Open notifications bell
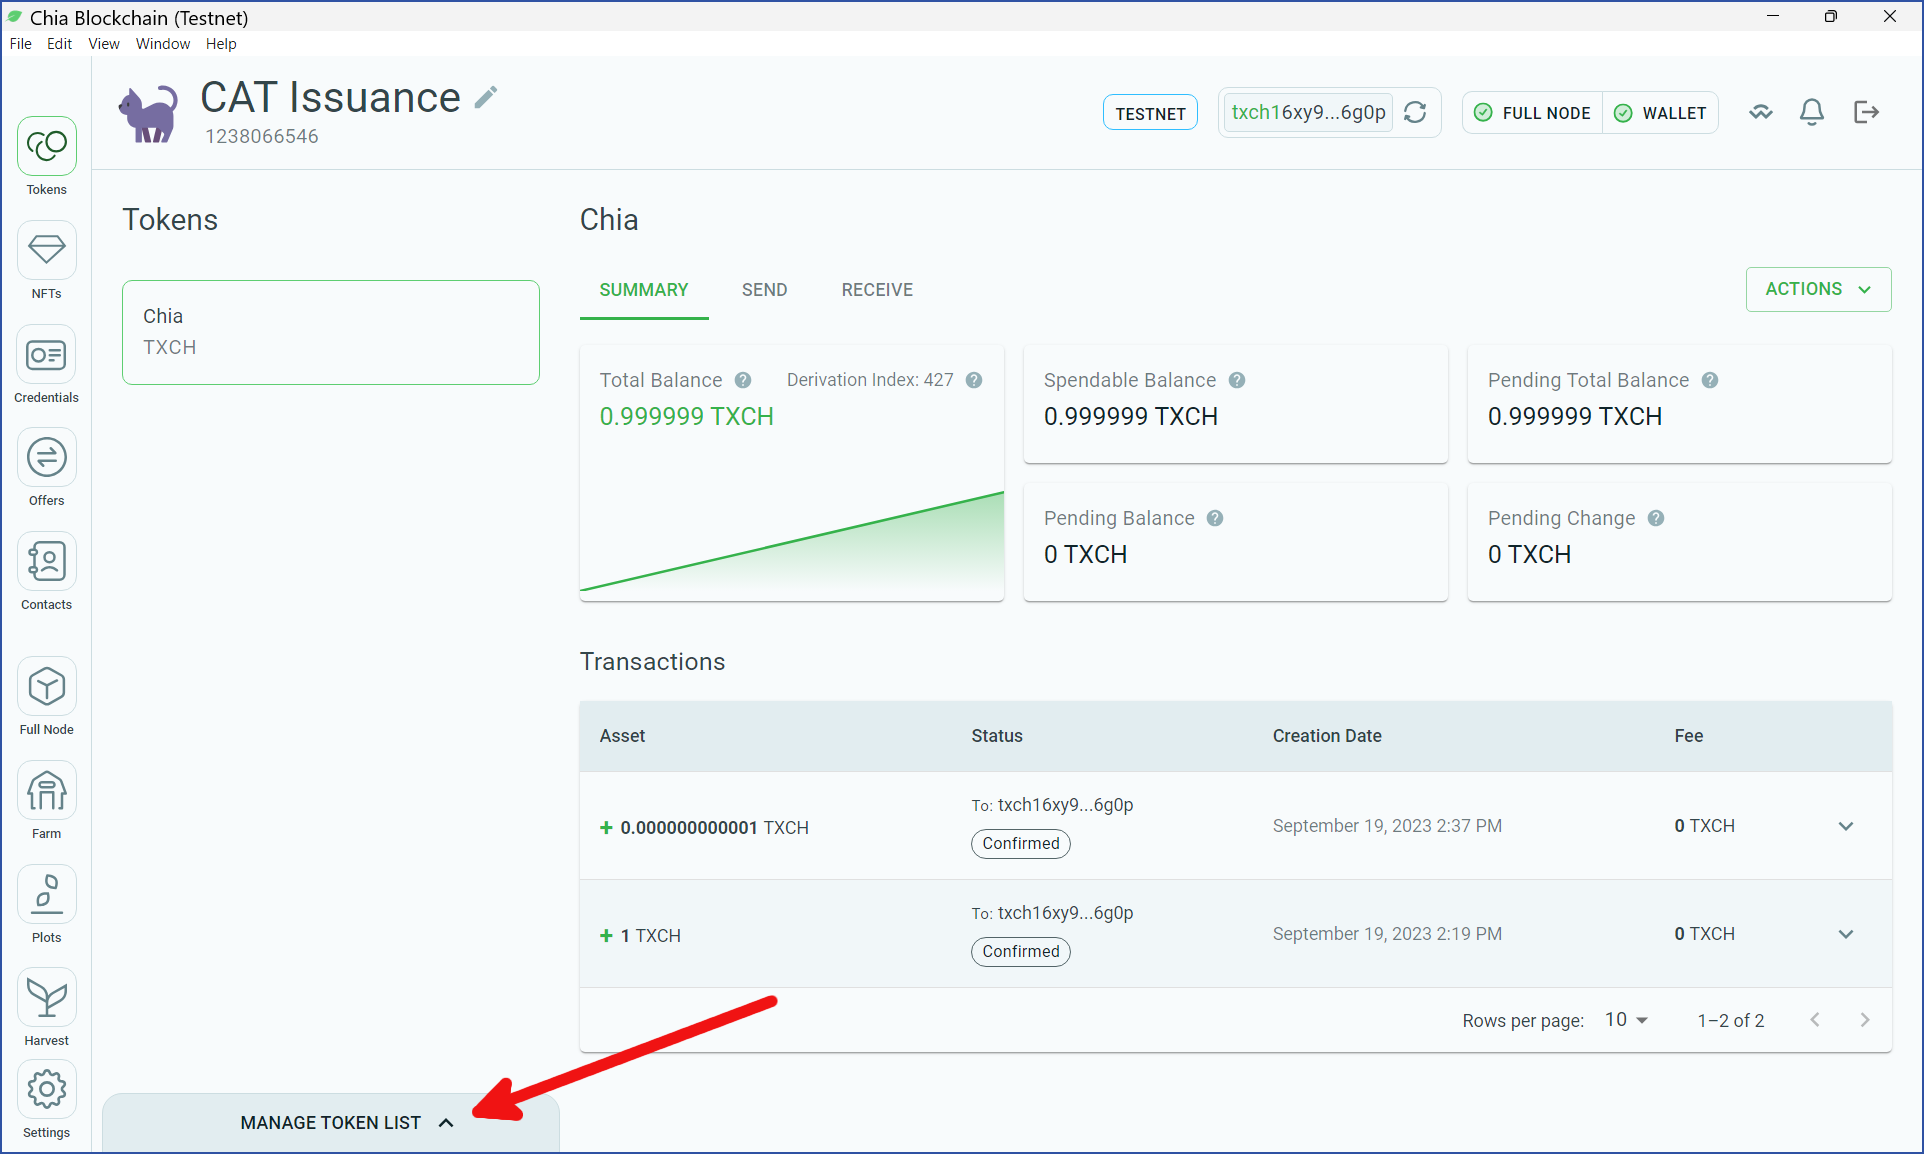Screen dimensions: 1924x1154 [1812, 112]
